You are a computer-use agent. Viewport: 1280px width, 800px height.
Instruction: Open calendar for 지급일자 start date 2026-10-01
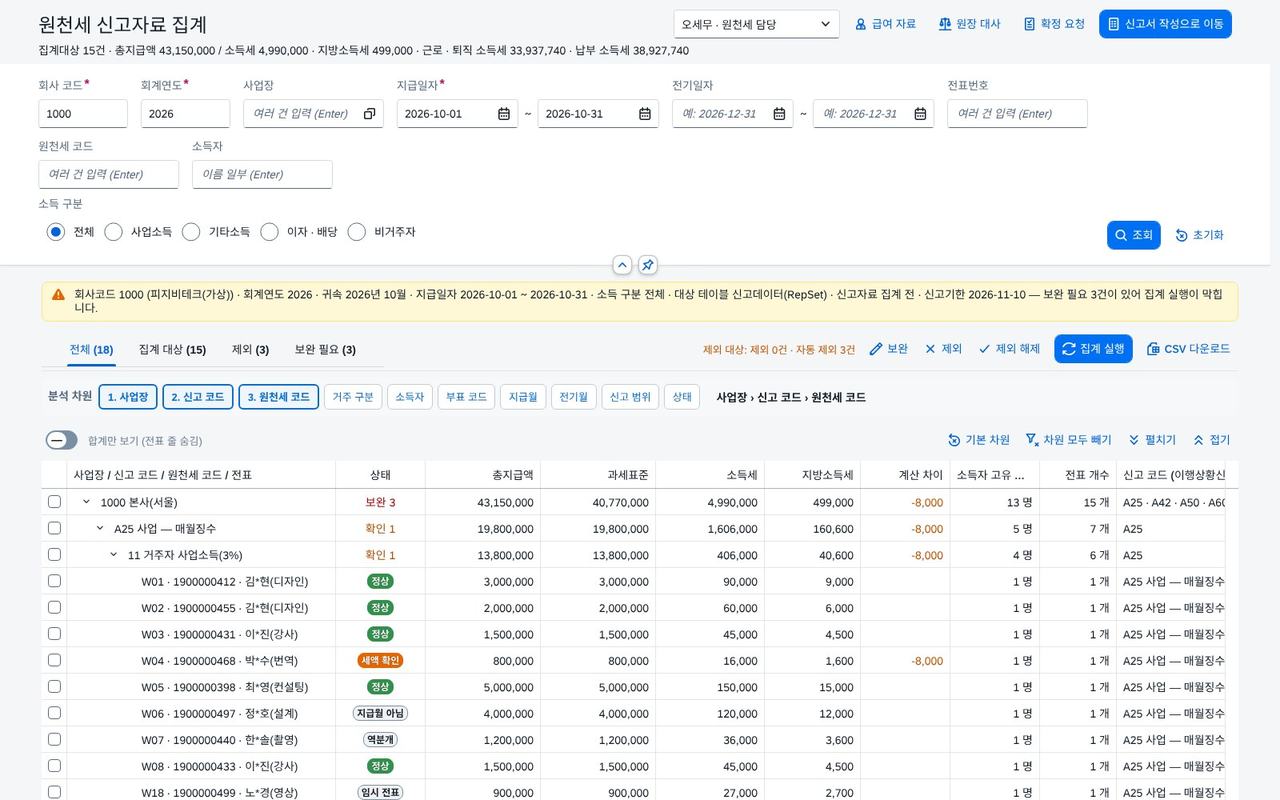tap(504, 114)
